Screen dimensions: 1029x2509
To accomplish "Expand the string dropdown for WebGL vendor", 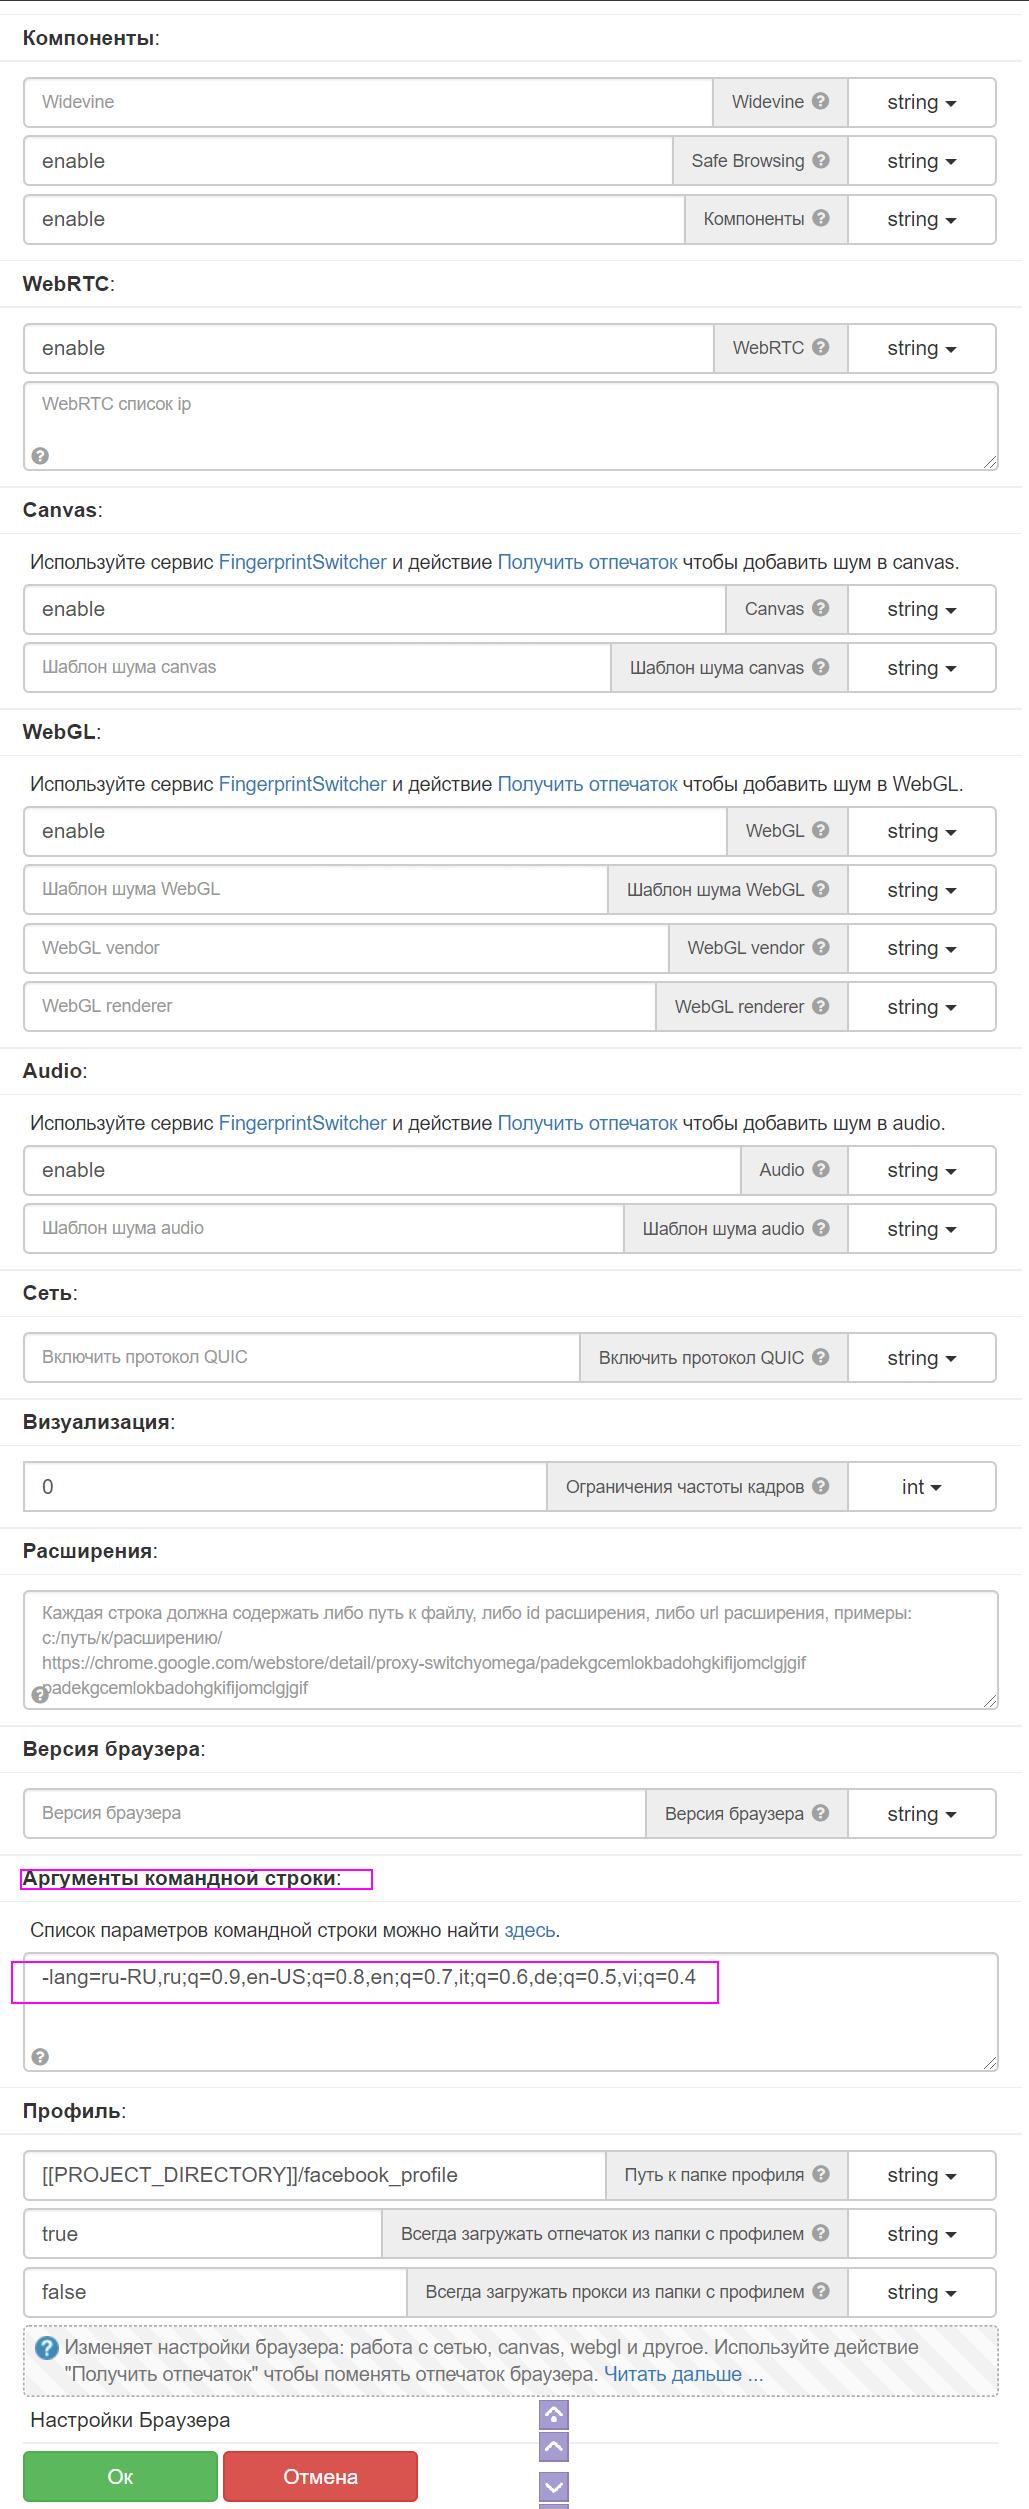I will coord(921,948).
